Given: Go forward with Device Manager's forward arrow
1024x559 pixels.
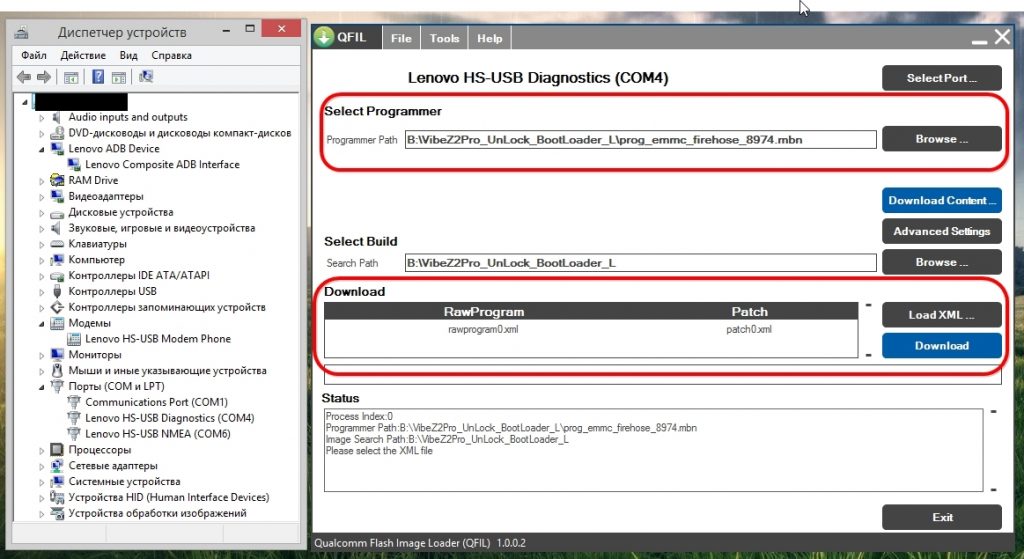Looking at the screenshot, I should [44, 77].
